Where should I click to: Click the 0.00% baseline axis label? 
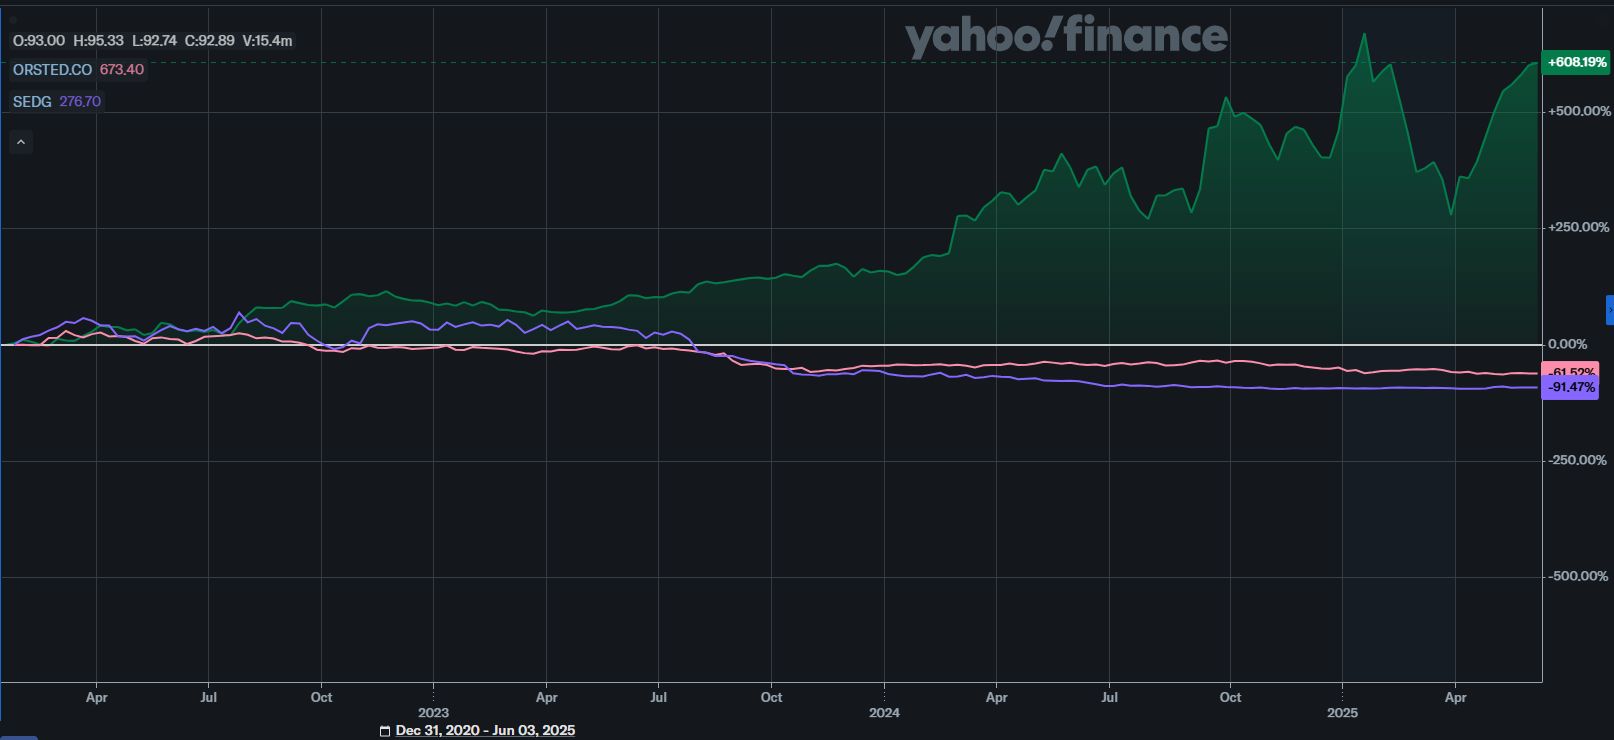point(1567,344)
